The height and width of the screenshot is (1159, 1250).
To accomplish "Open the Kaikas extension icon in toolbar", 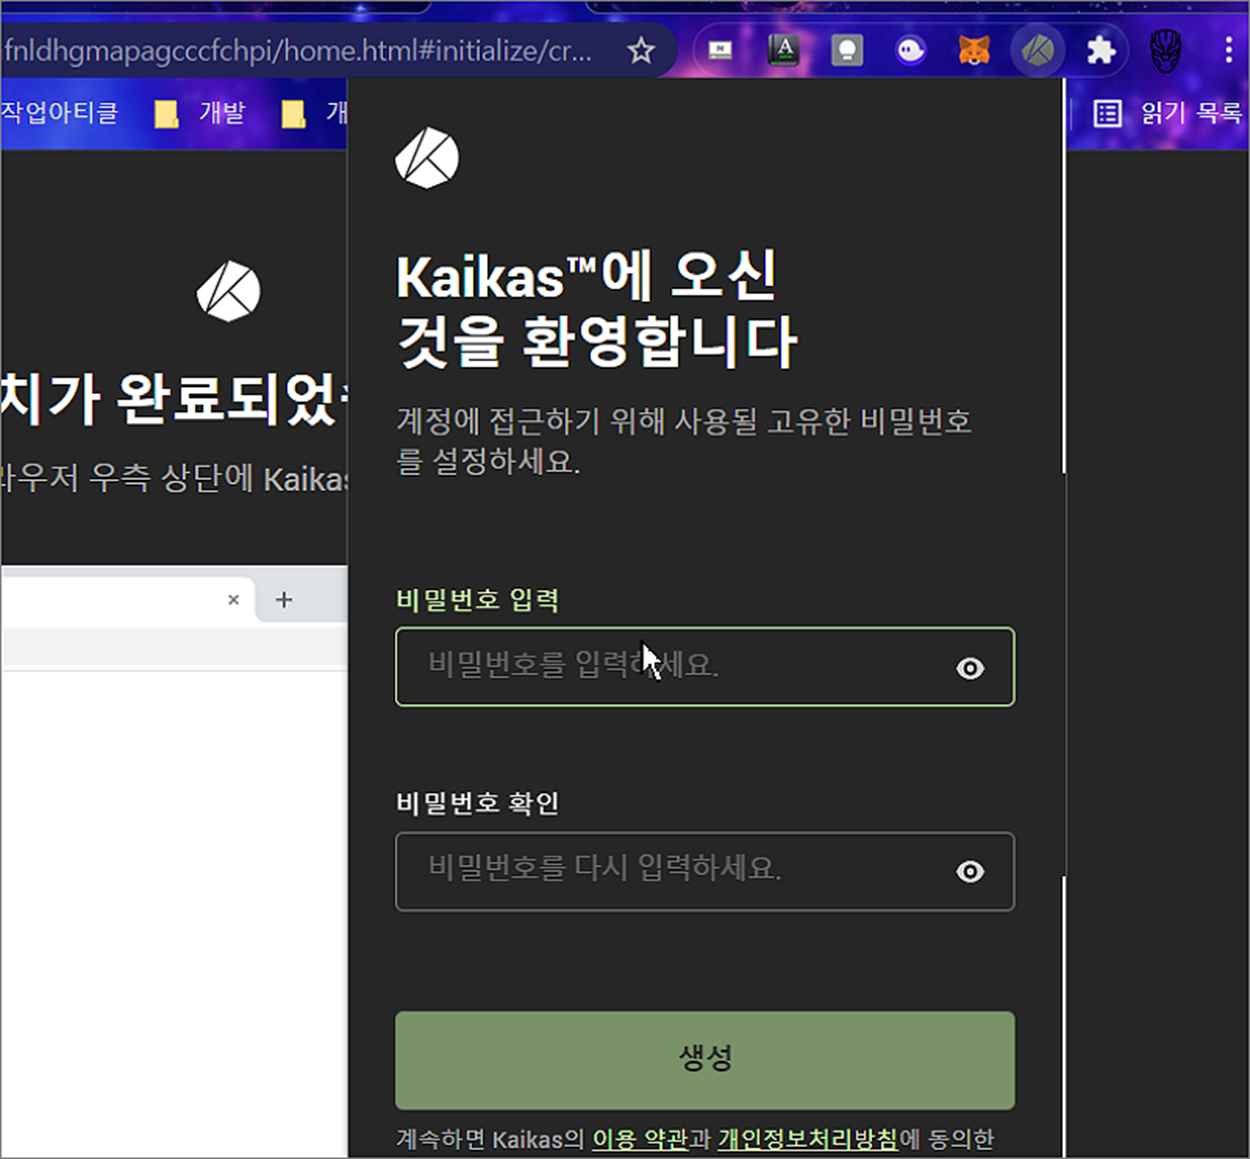I will pos(1037,50).
